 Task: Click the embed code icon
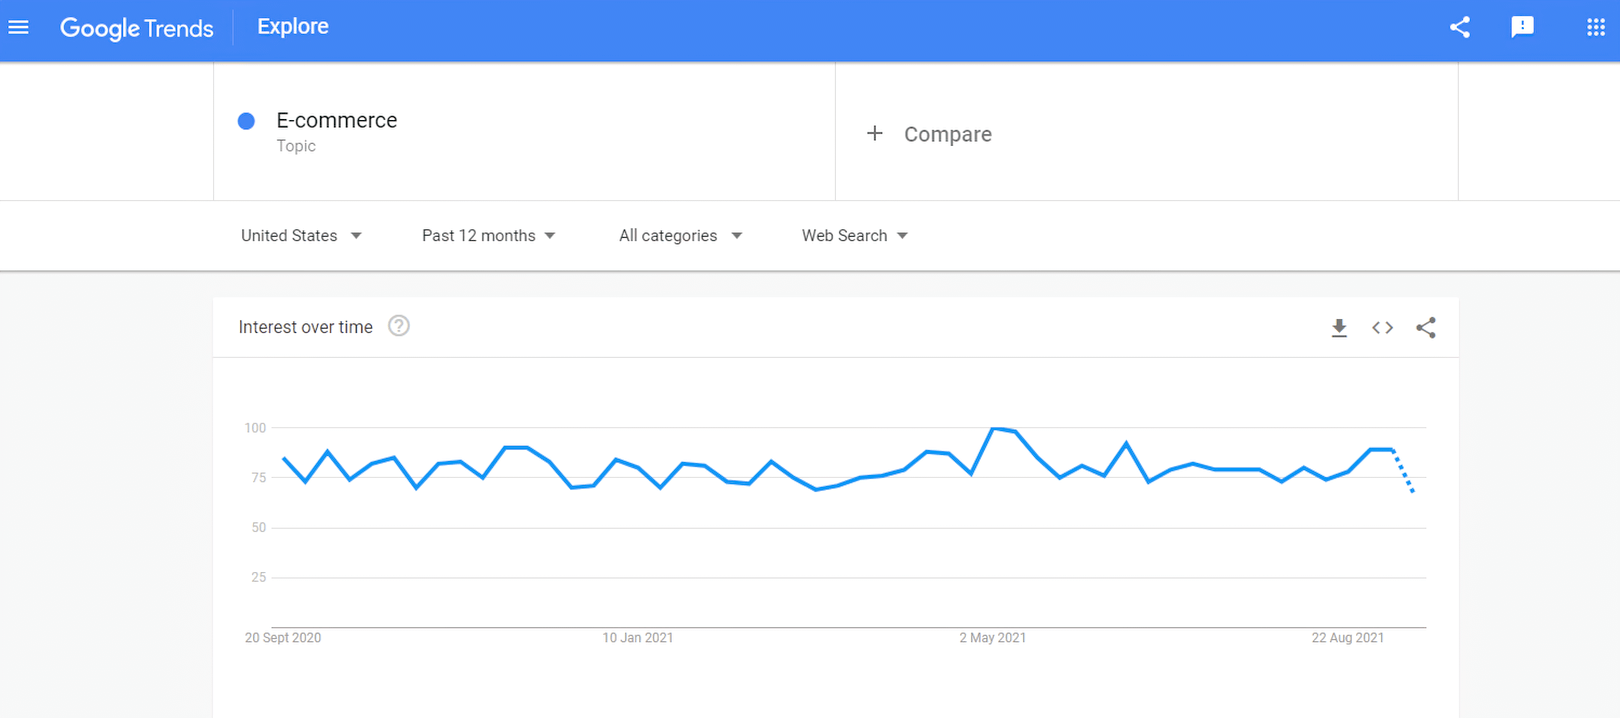(x=1382, y=328)
